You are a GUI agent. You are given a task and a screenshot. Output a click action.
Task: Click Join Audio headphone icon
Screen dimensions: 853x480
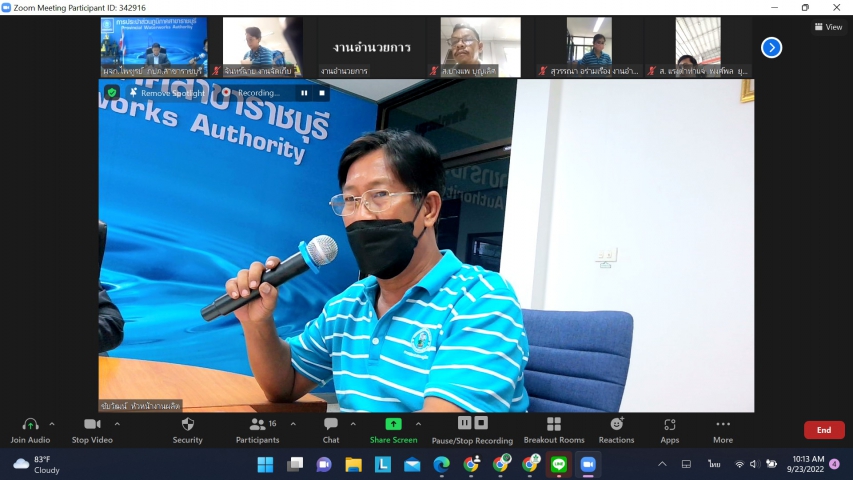pyautogui.click(x=30, y=424)
